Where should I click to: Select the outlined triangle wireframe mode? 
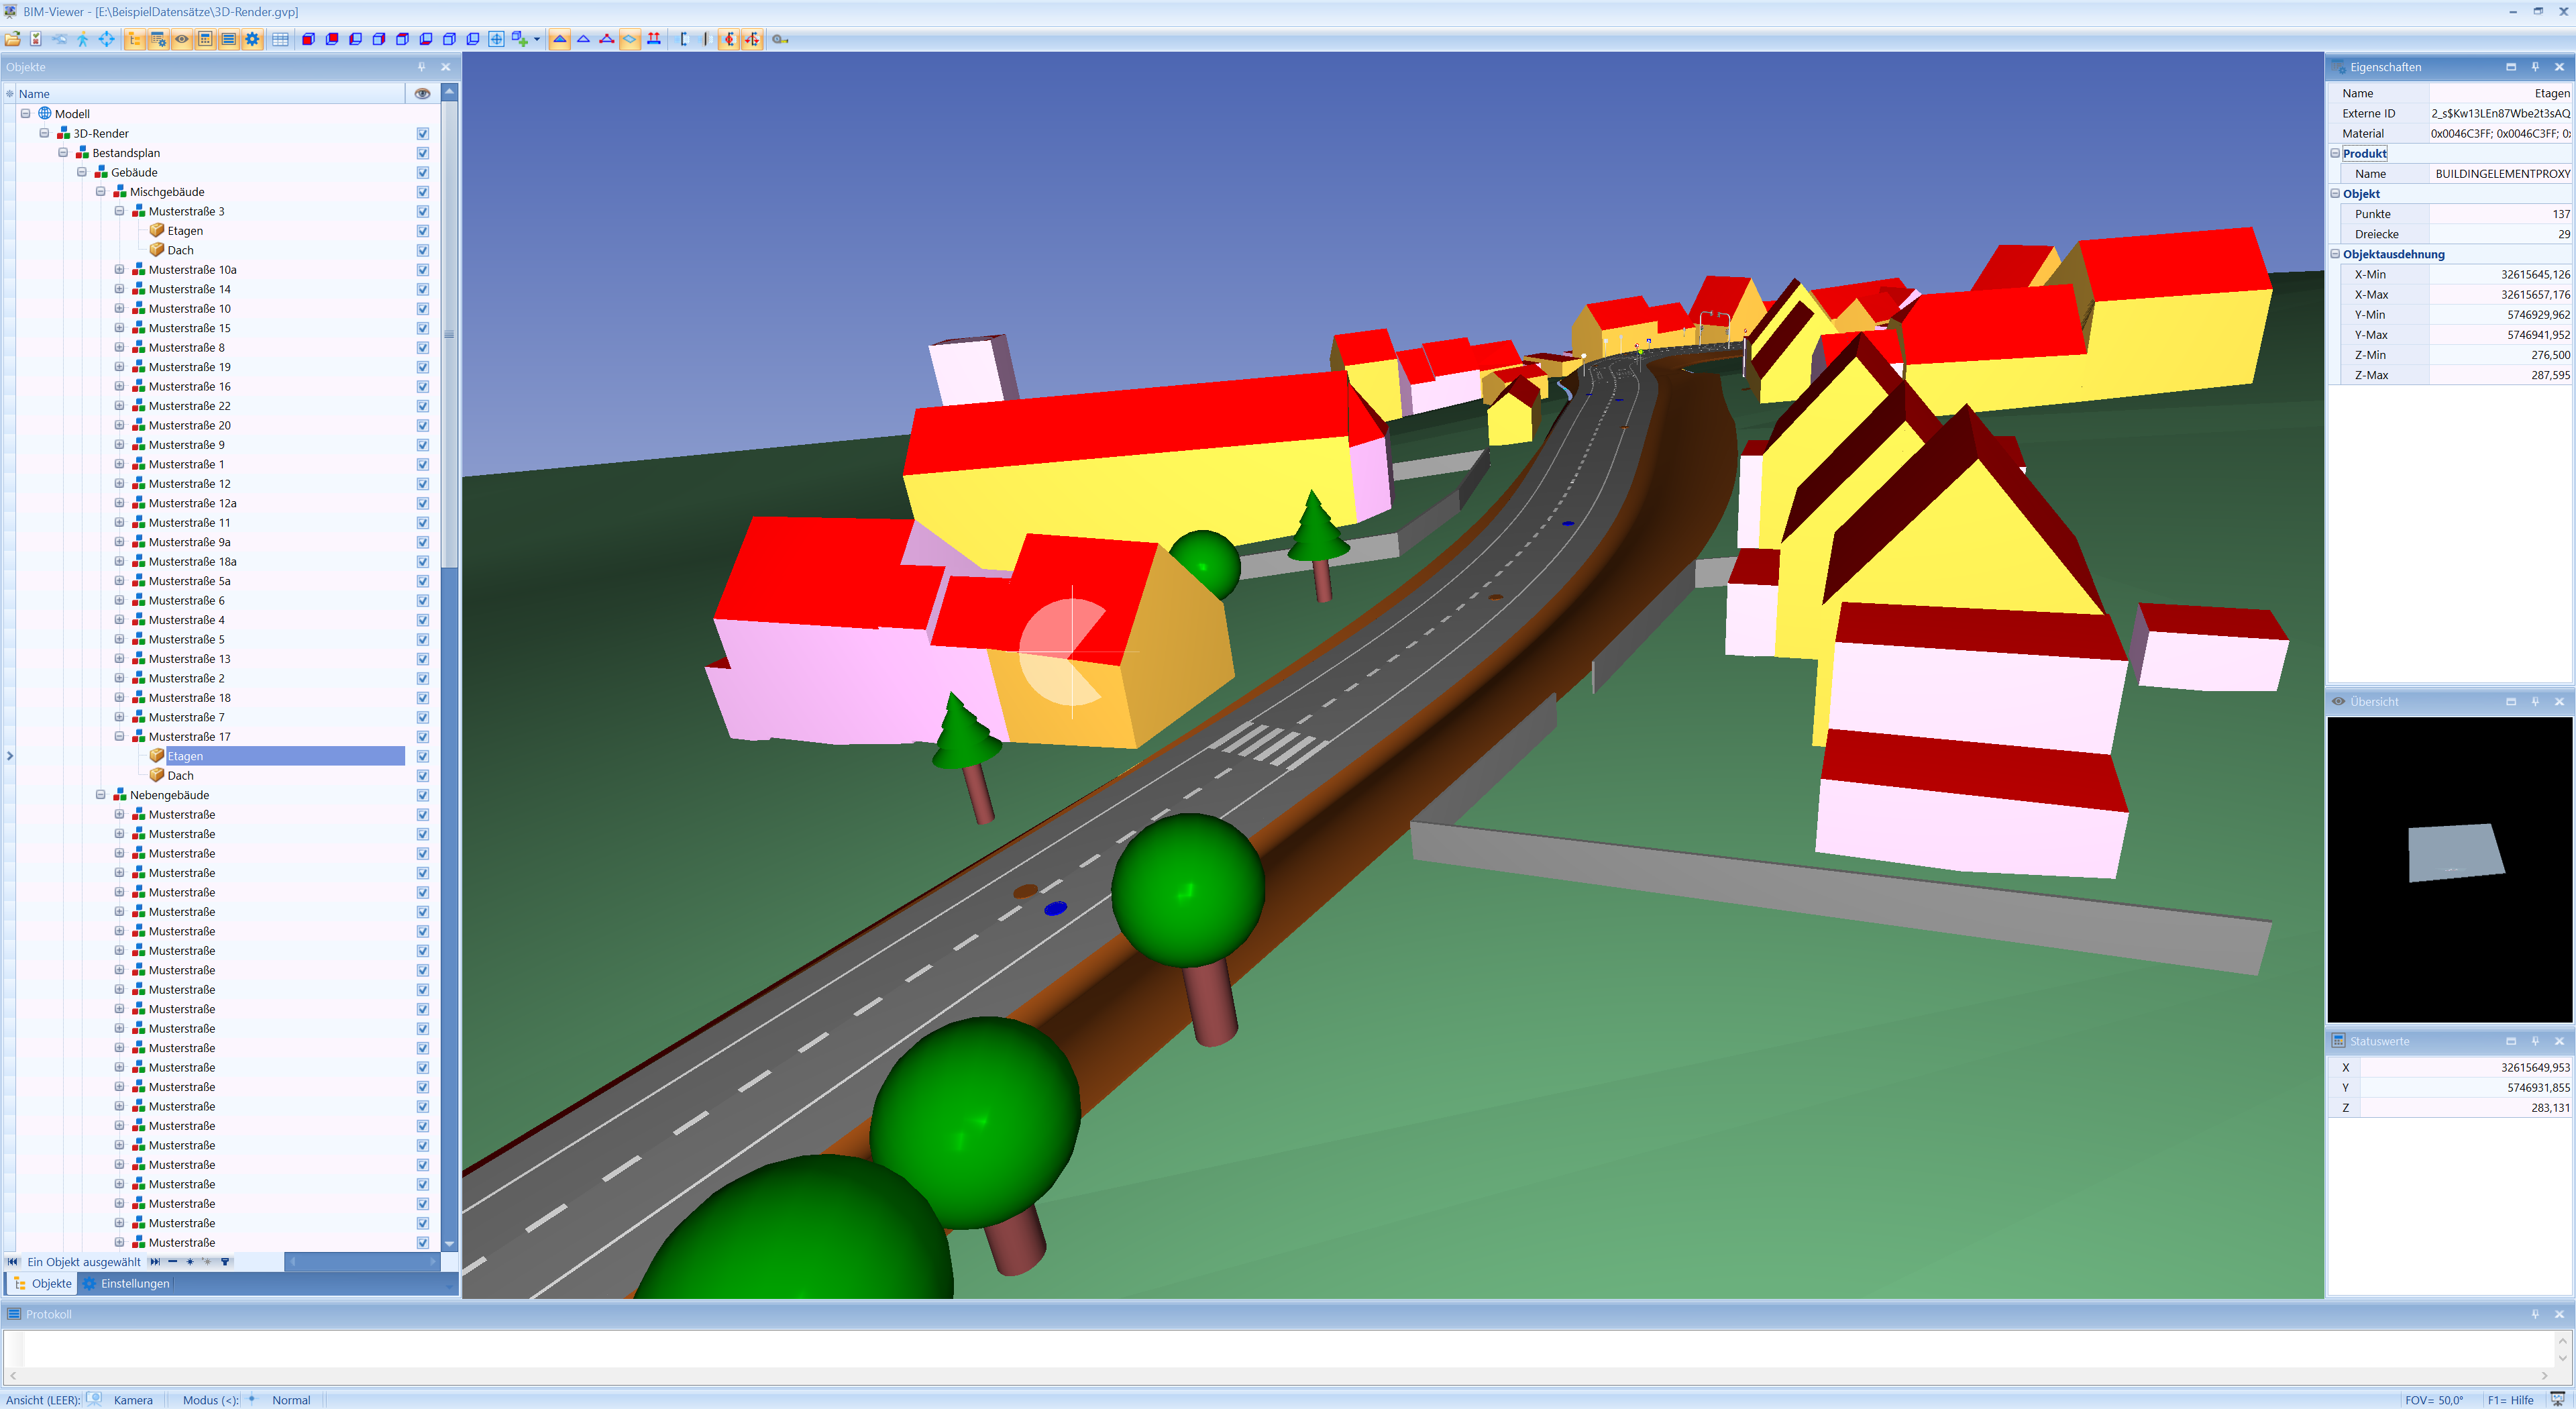583,39
